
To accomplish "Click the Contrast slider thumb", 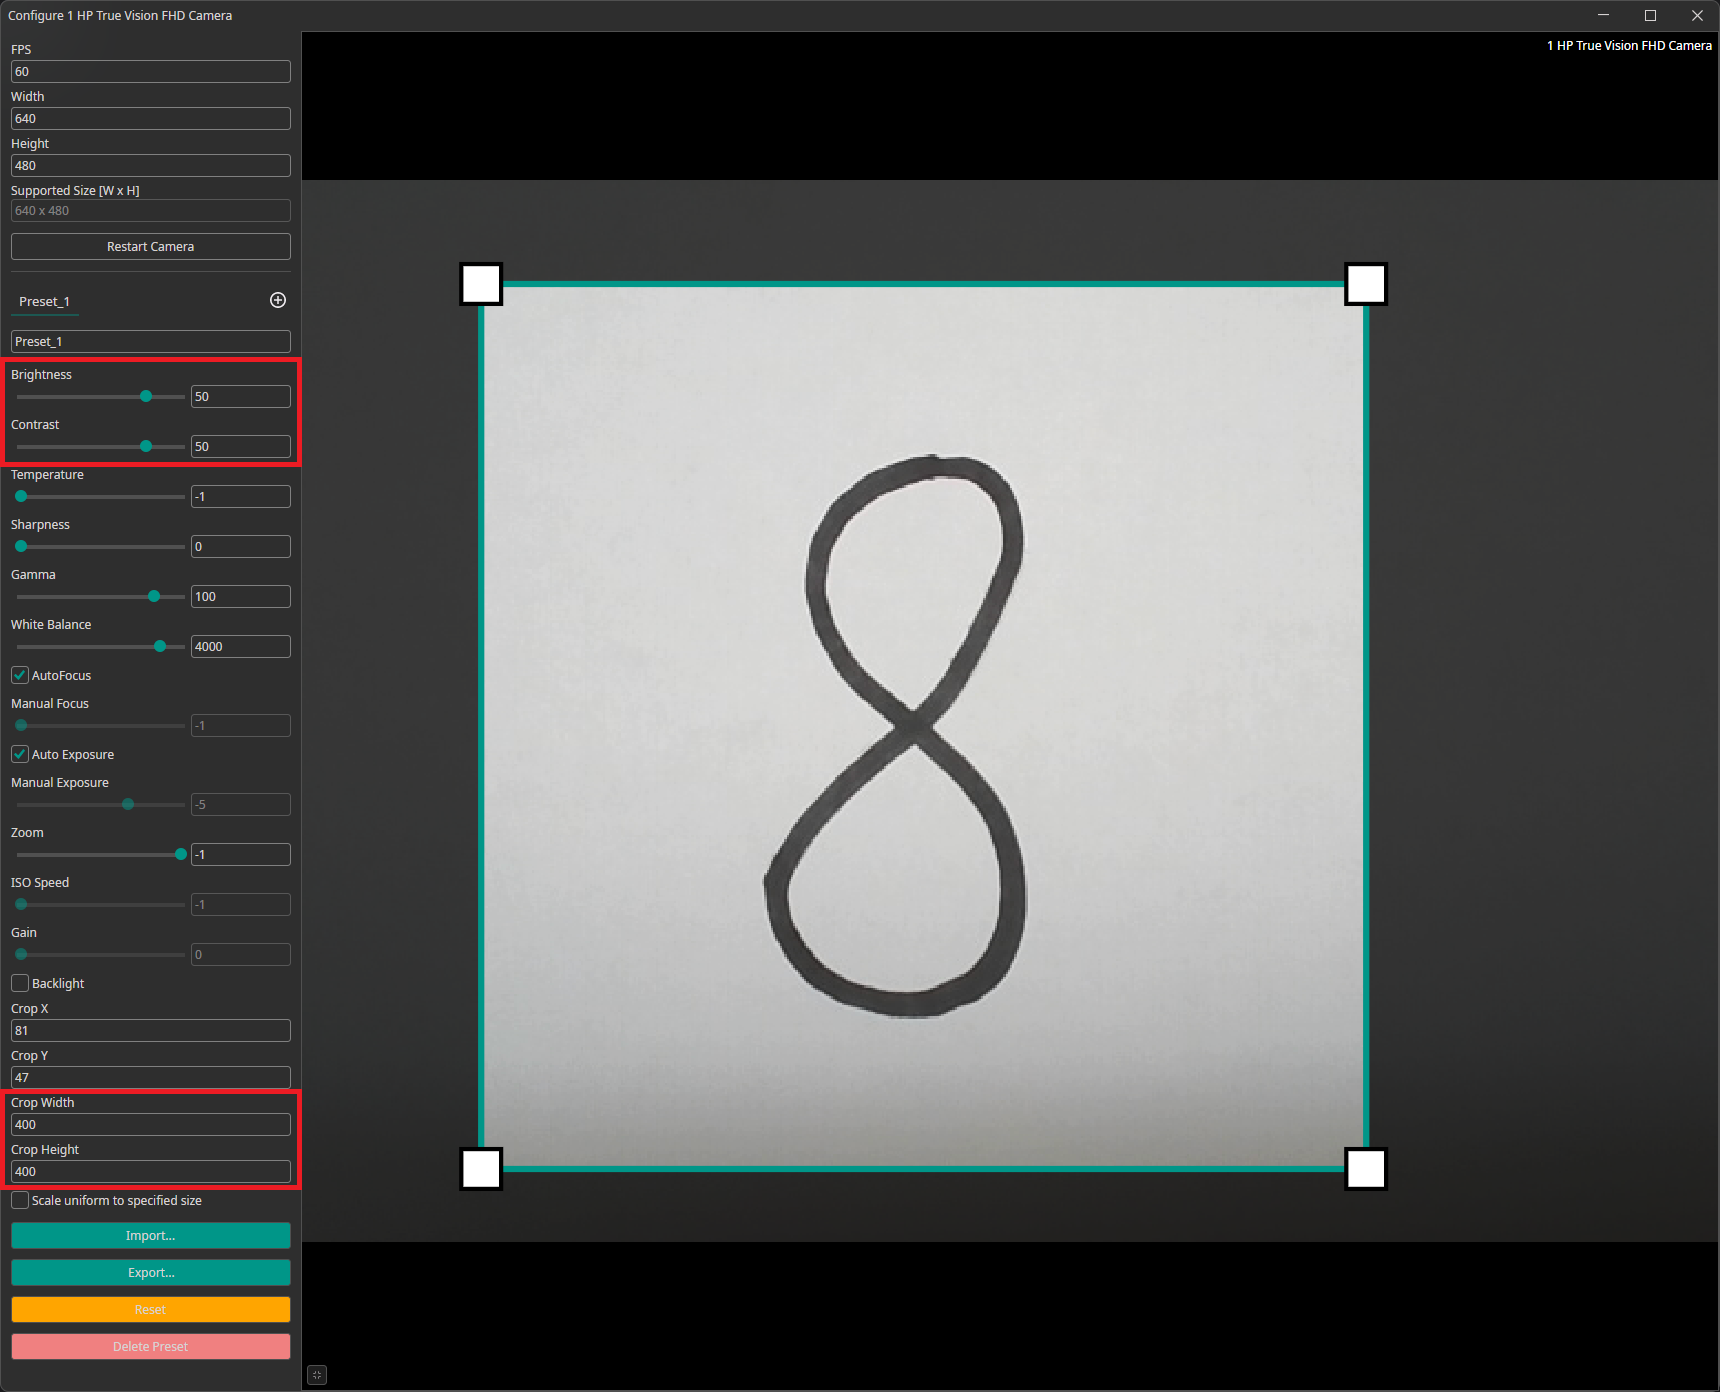I will tap(147, 446).
